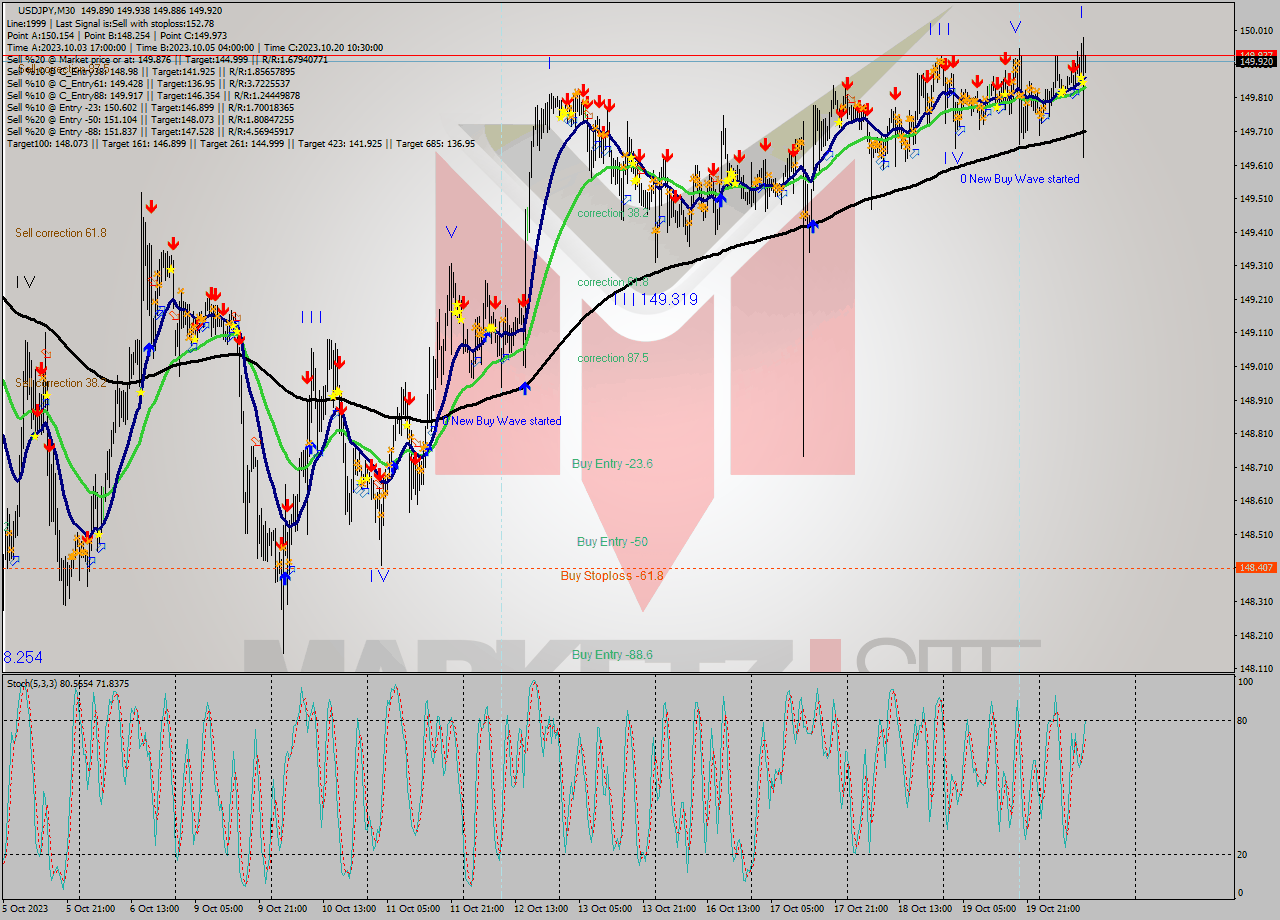This screenshot has height=920, width=1280.
Task: Select the 'Stoch(5,3,3) 80.5654 71.8375' indicator label
Action: pos(68,684)
